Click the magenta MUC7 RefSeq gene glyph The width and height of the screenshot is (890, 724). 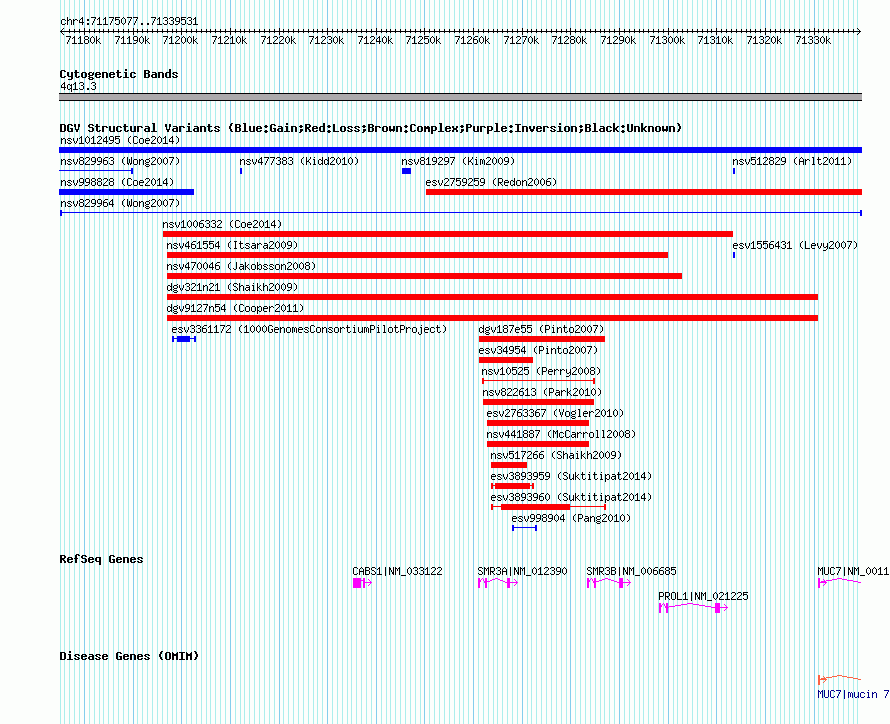(x=839, y=582)
